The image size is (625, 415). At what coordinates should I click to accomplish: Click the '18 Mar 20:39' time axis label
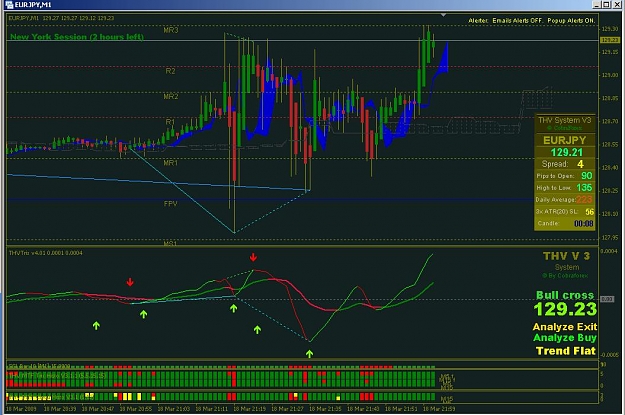[59, 409]
